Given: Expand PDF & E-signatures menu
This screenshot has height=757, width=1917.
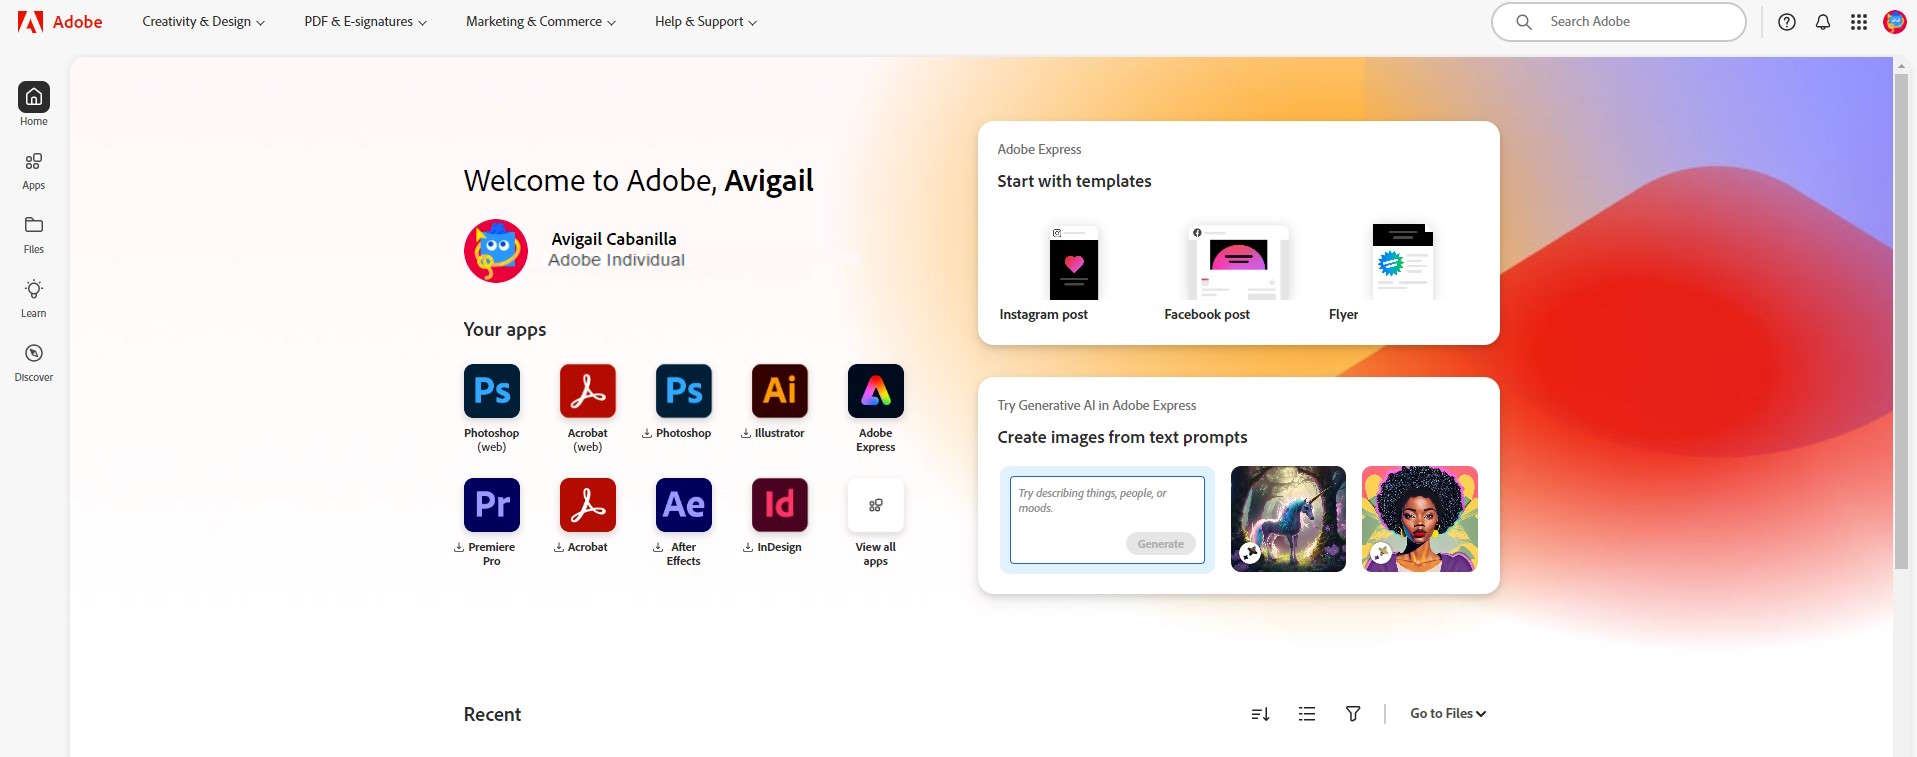Looking at the screenshot, I should [365, 22].
